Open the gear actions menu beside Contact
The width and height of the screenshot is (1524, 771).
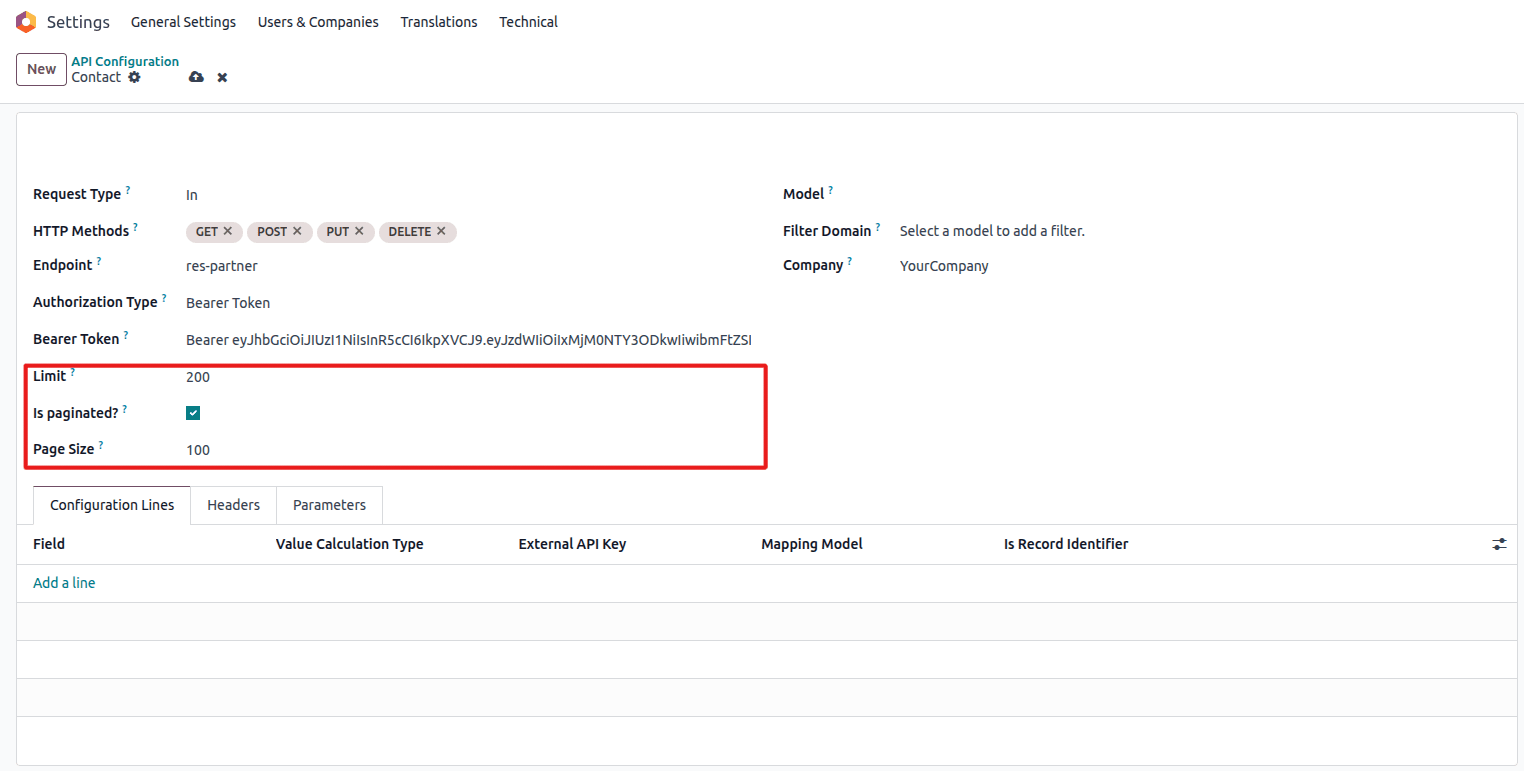pyautogui.click(x=135, y=77)
